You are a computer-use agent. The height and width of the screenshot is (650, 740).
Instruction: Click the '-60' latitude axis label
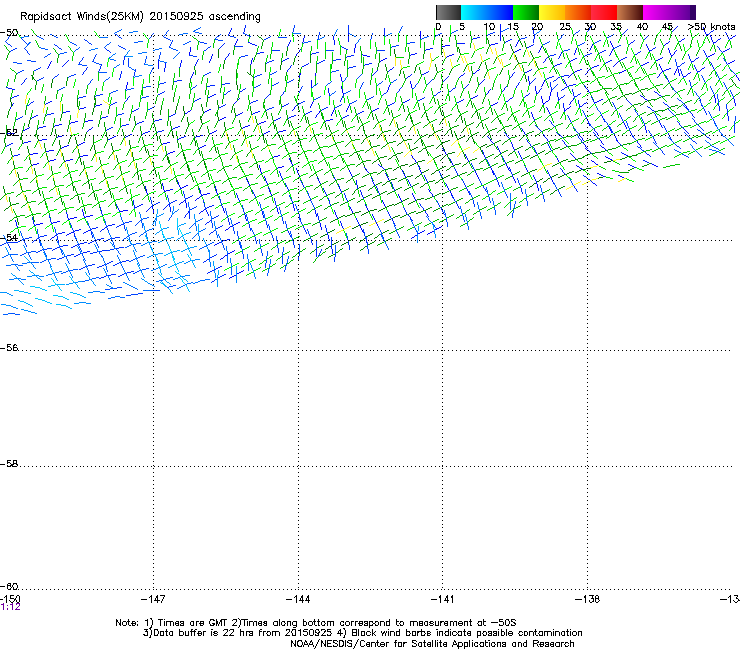click(x=9, y=587)
